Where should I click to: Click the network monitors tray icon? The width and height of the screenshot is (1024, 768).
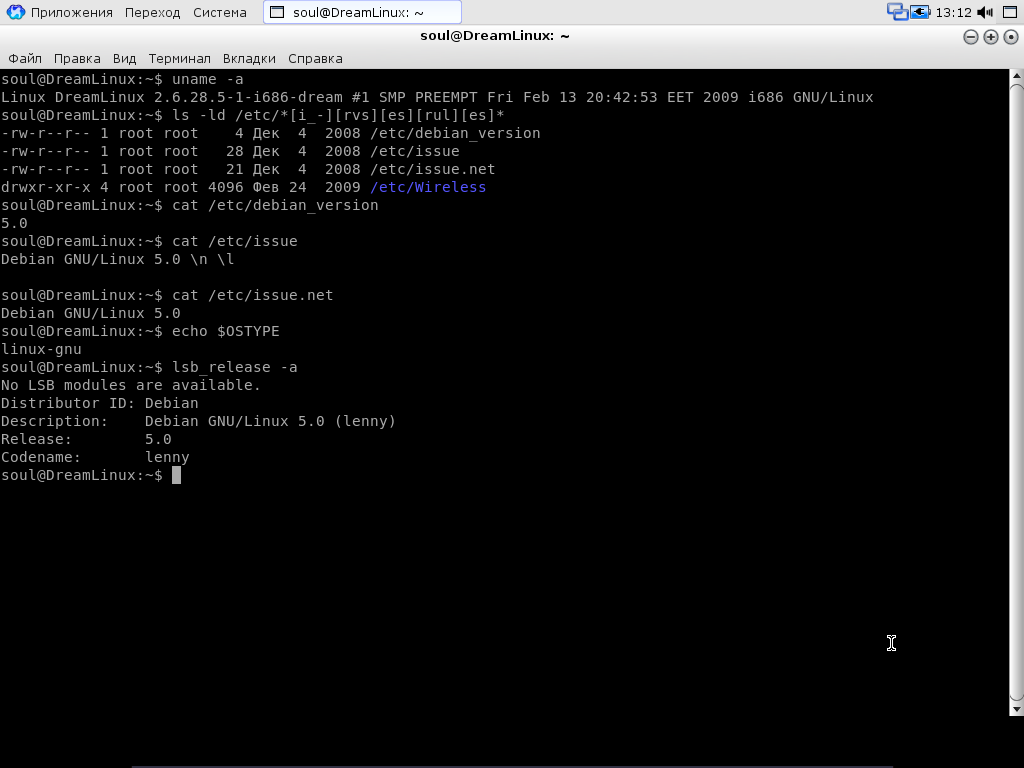[x=897, y=12]
